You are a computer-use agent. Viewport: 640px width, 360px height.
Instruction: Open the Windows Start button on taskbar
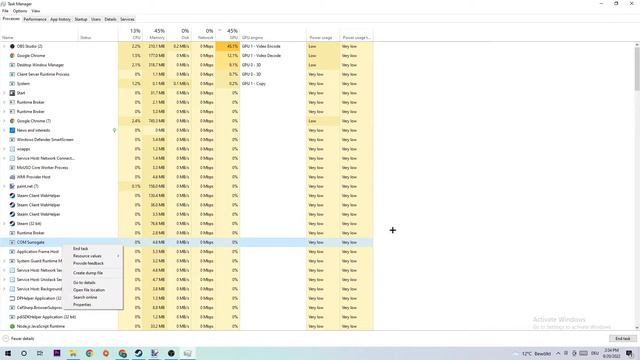[x=8, y=353]
